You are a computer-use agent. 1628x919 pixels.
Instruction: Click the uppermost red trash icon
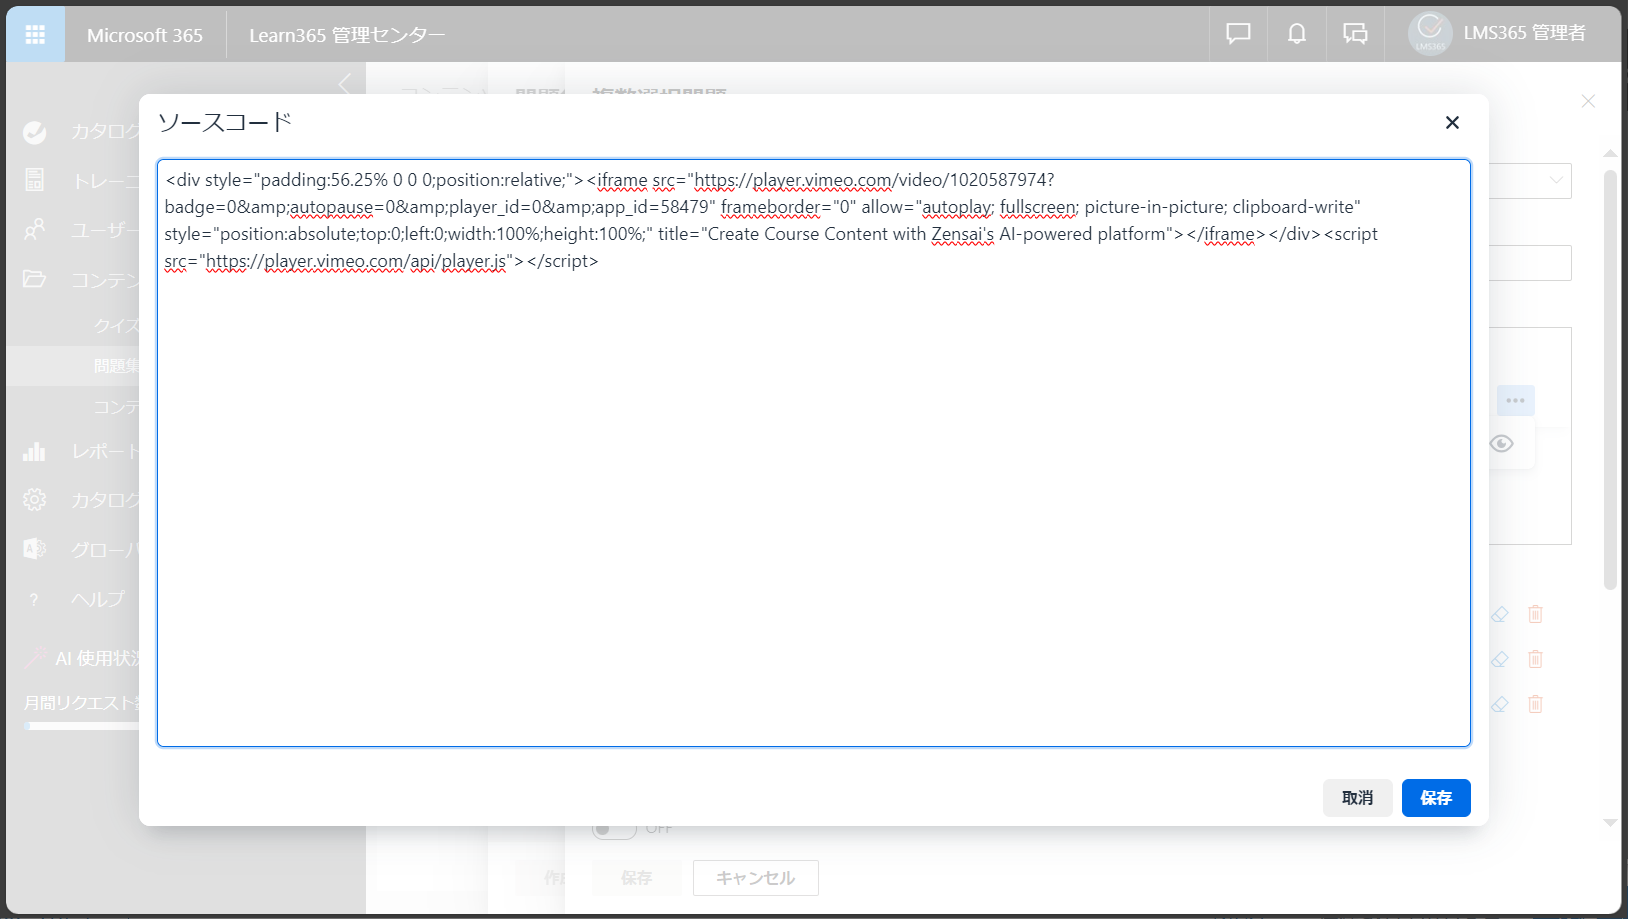point(1535,614)
